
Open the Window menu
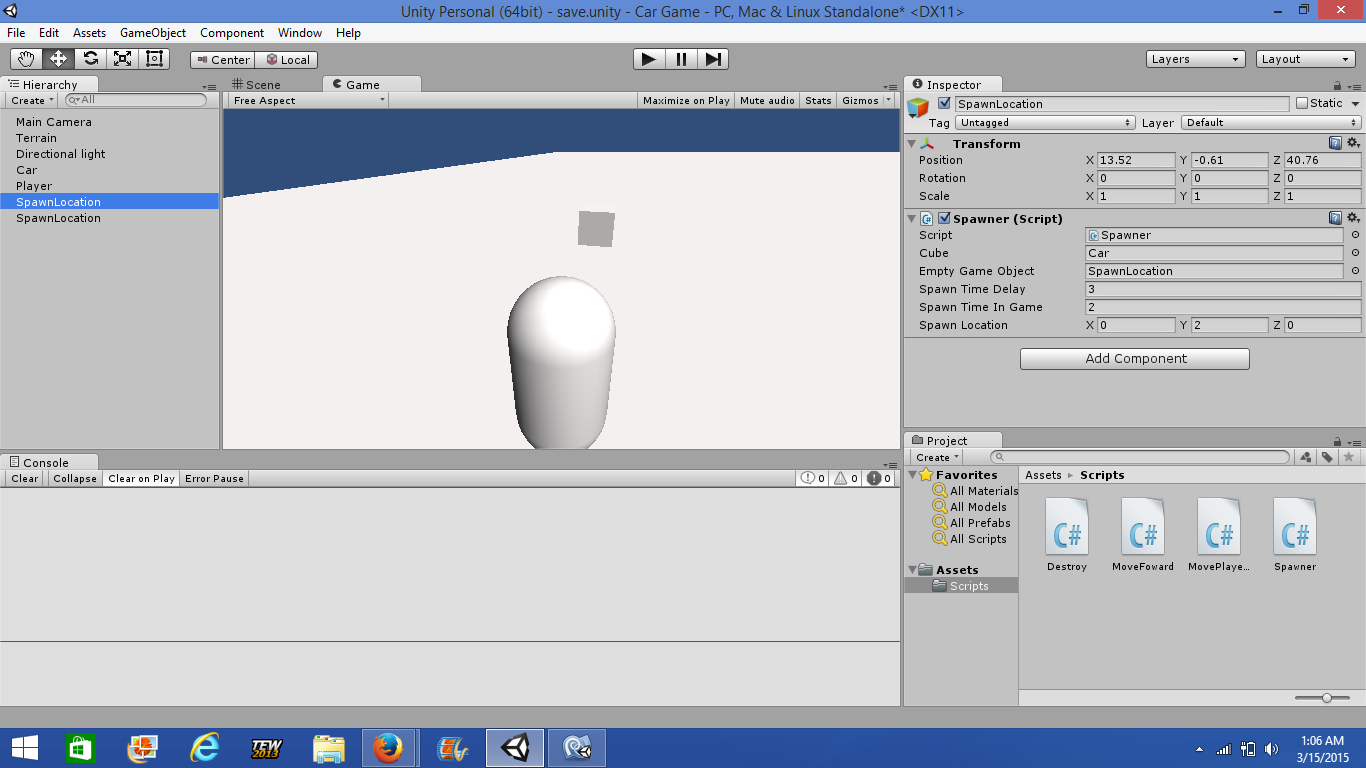(300, 33)
